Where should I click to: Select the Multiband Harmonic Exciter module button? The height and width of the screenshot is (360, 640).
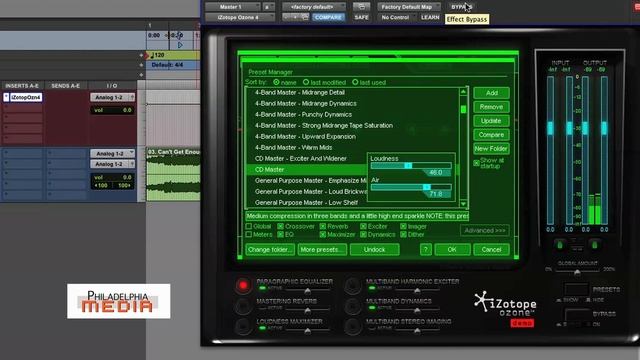[x=353, y=285]
